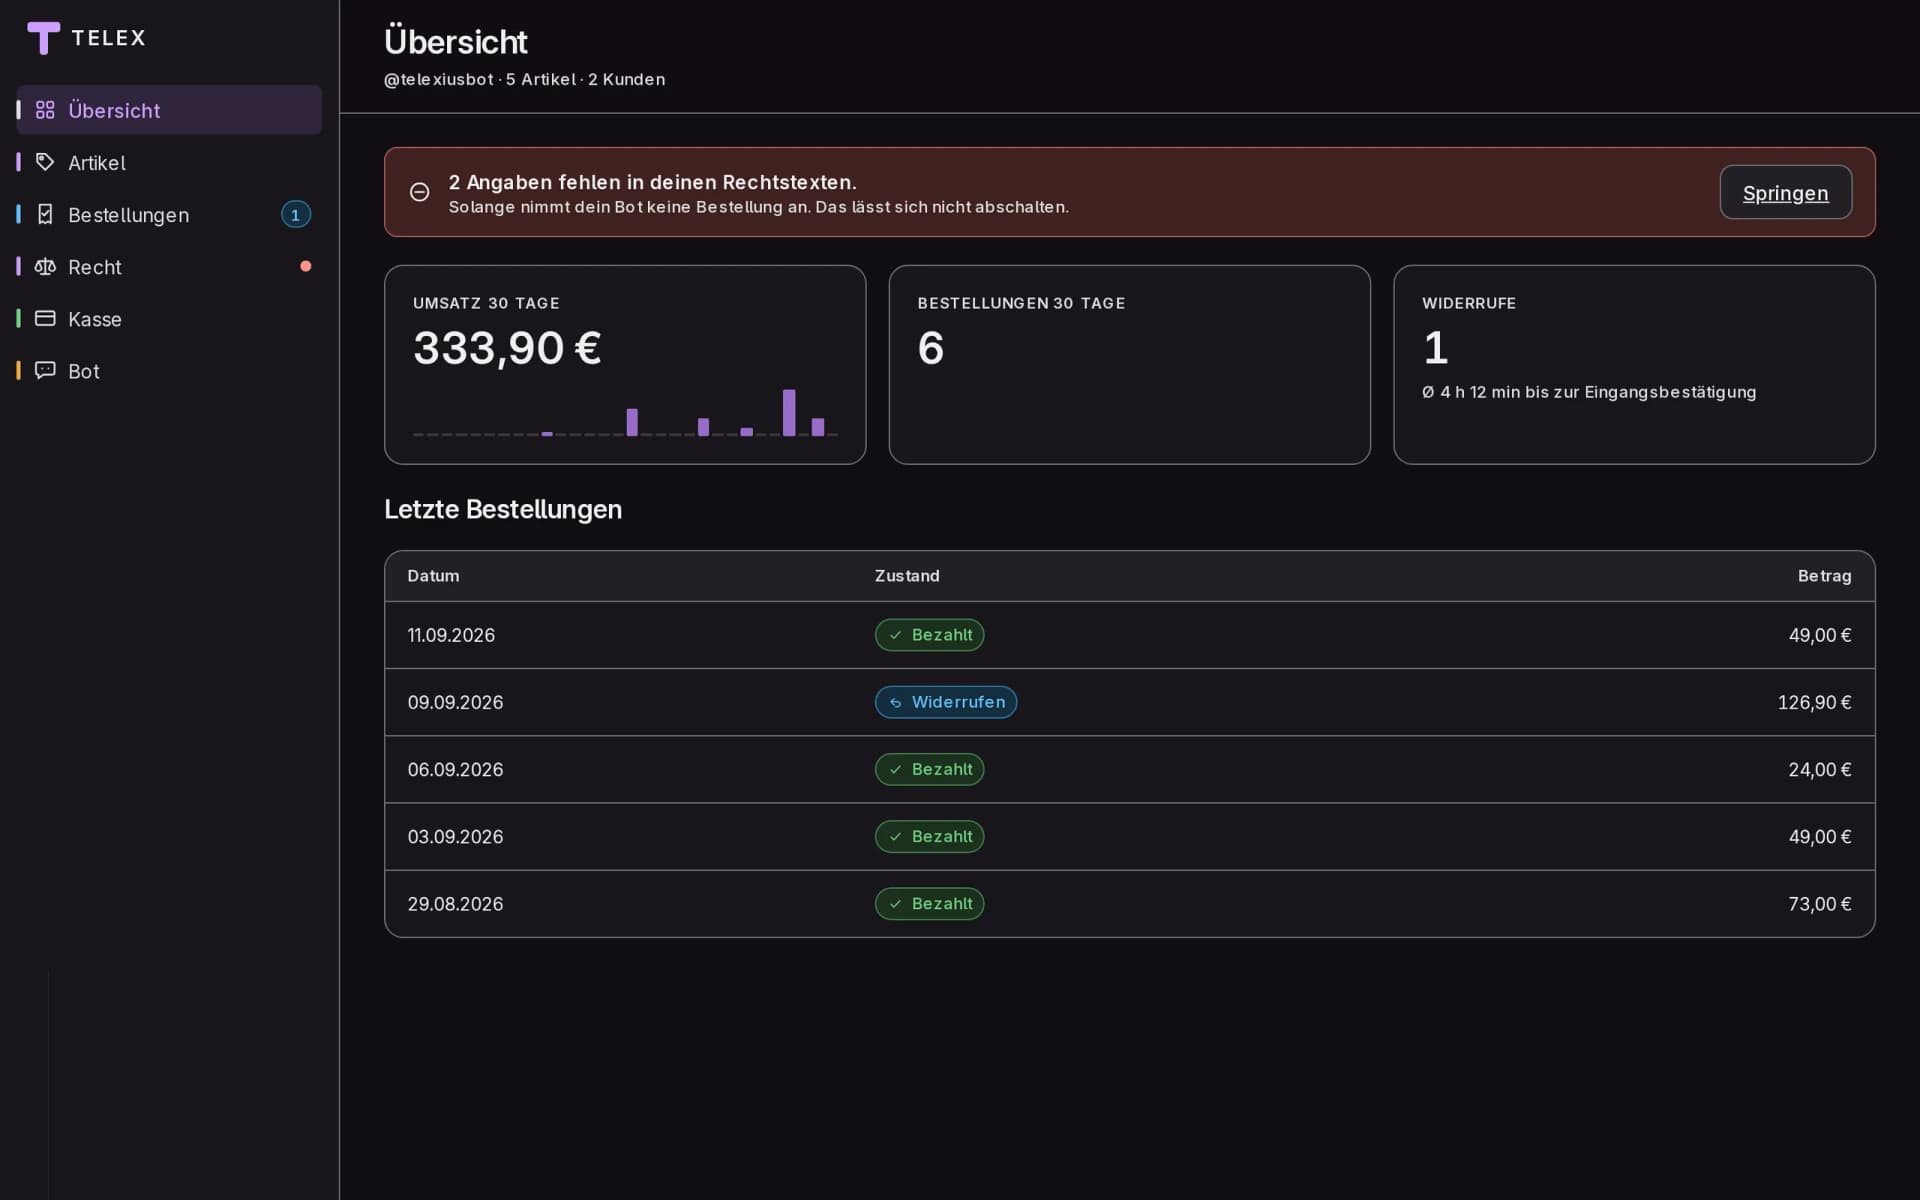Click the Übersicht grid icon in sidebar
This screenshot has width=1920, height=1200.
tap(45, 110)
